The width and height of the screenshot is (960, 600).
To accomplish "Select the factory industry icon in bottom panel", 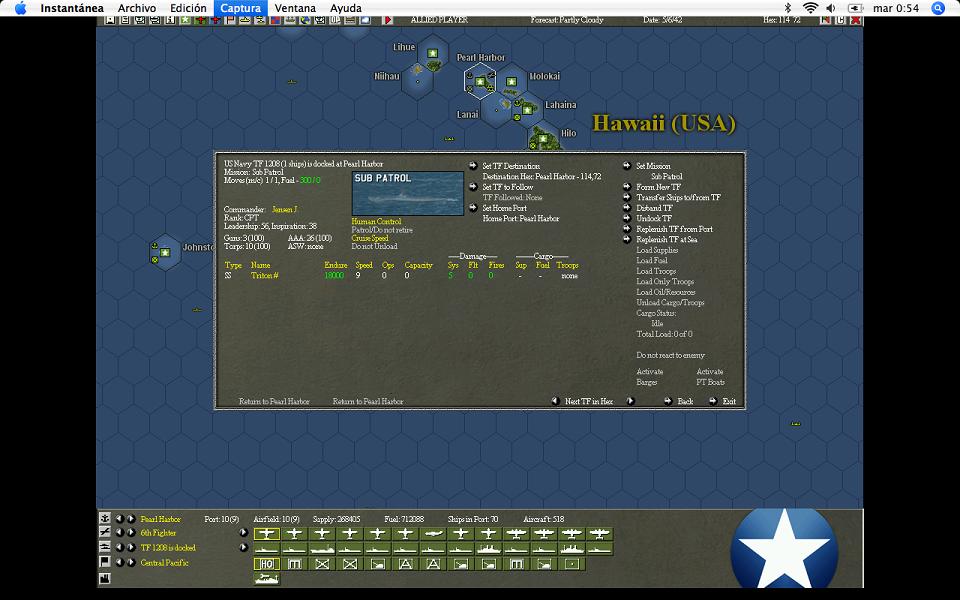I will click(105, 577).
